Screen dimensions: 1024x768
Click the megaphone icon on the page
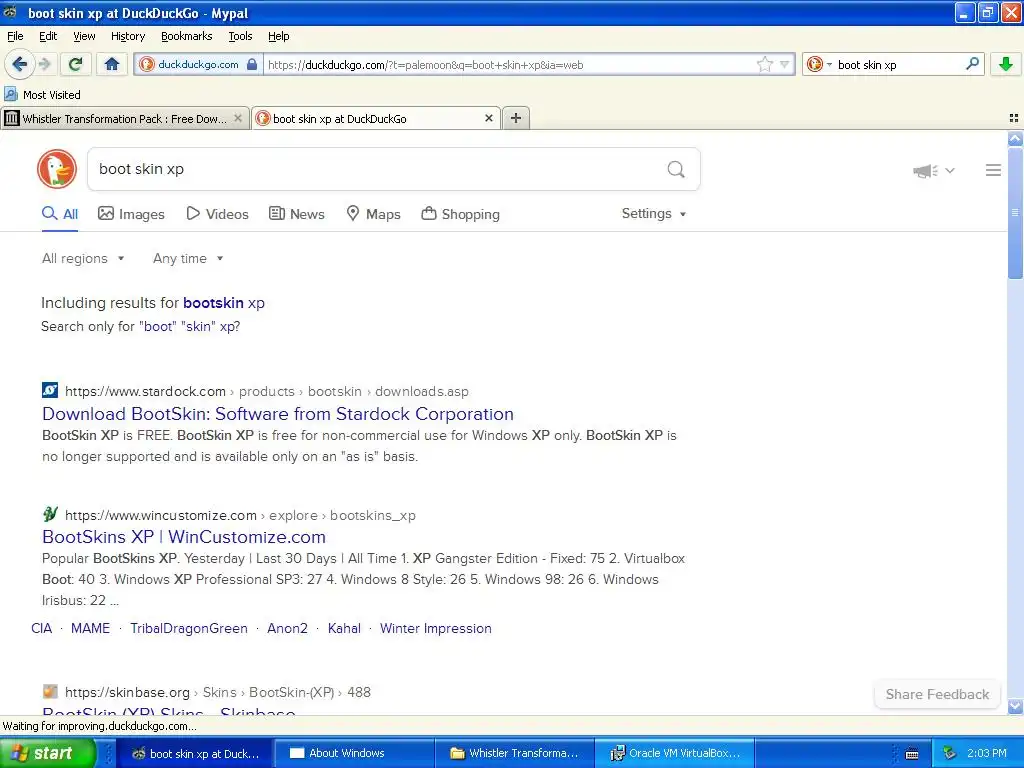tap(925, 170)
